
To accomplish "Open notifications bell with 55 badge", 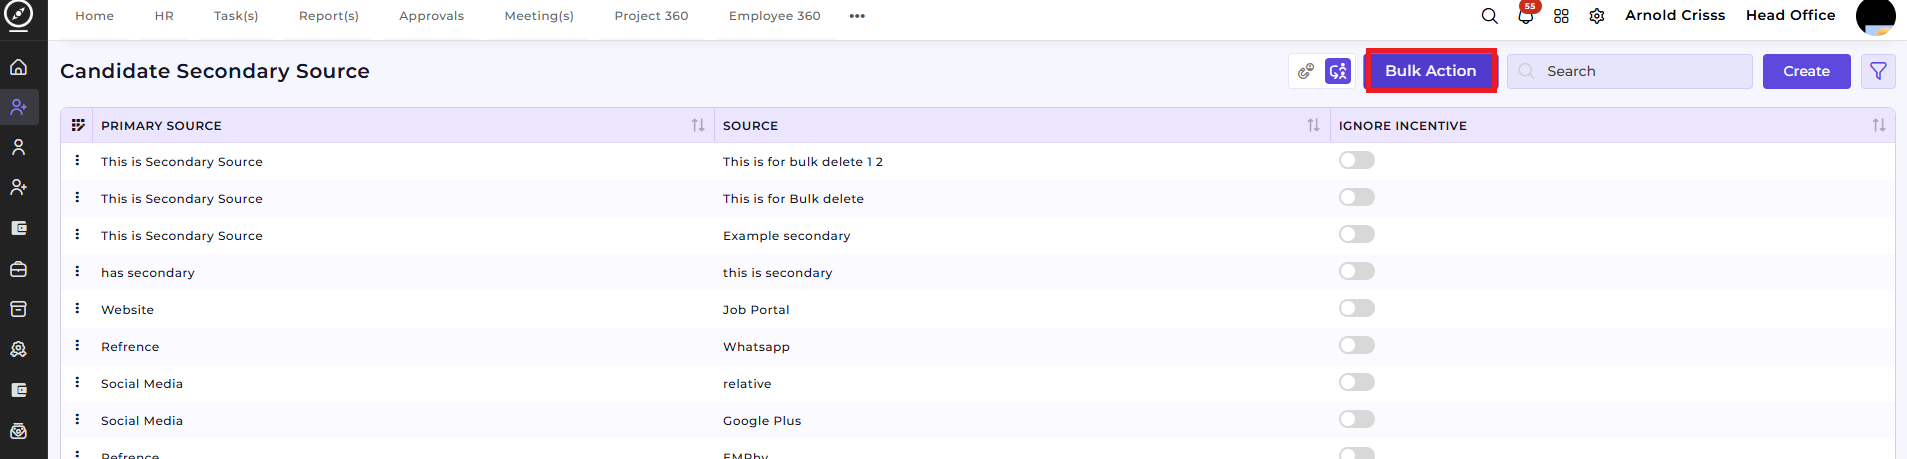I will (x=1526, y=15).
